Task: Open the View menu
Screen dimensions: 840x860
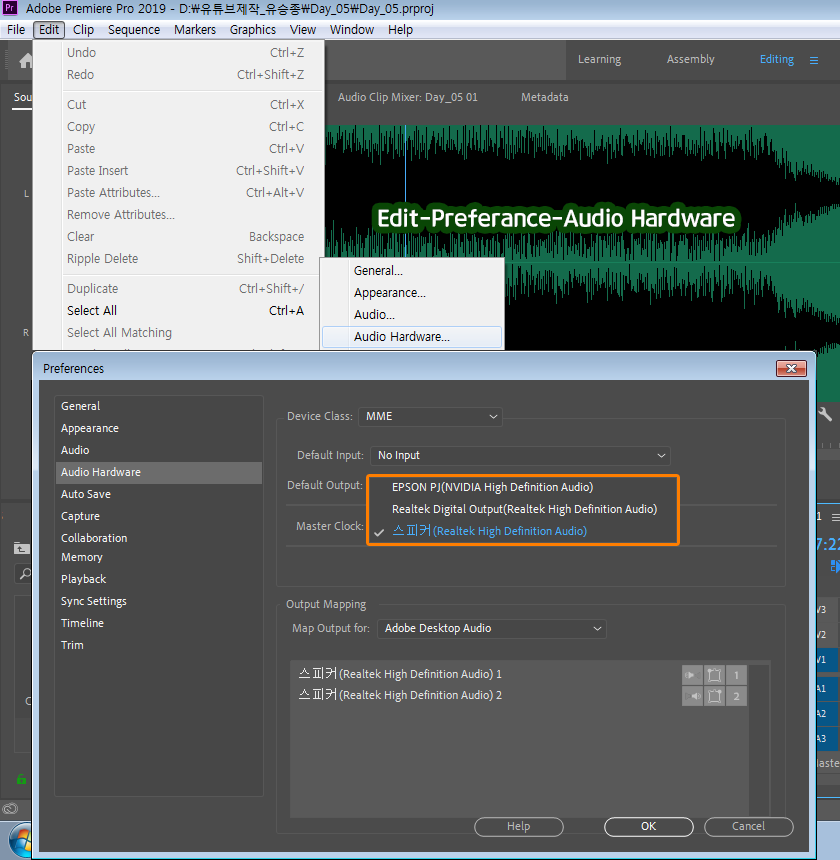Action: click(x=303, y=30)
